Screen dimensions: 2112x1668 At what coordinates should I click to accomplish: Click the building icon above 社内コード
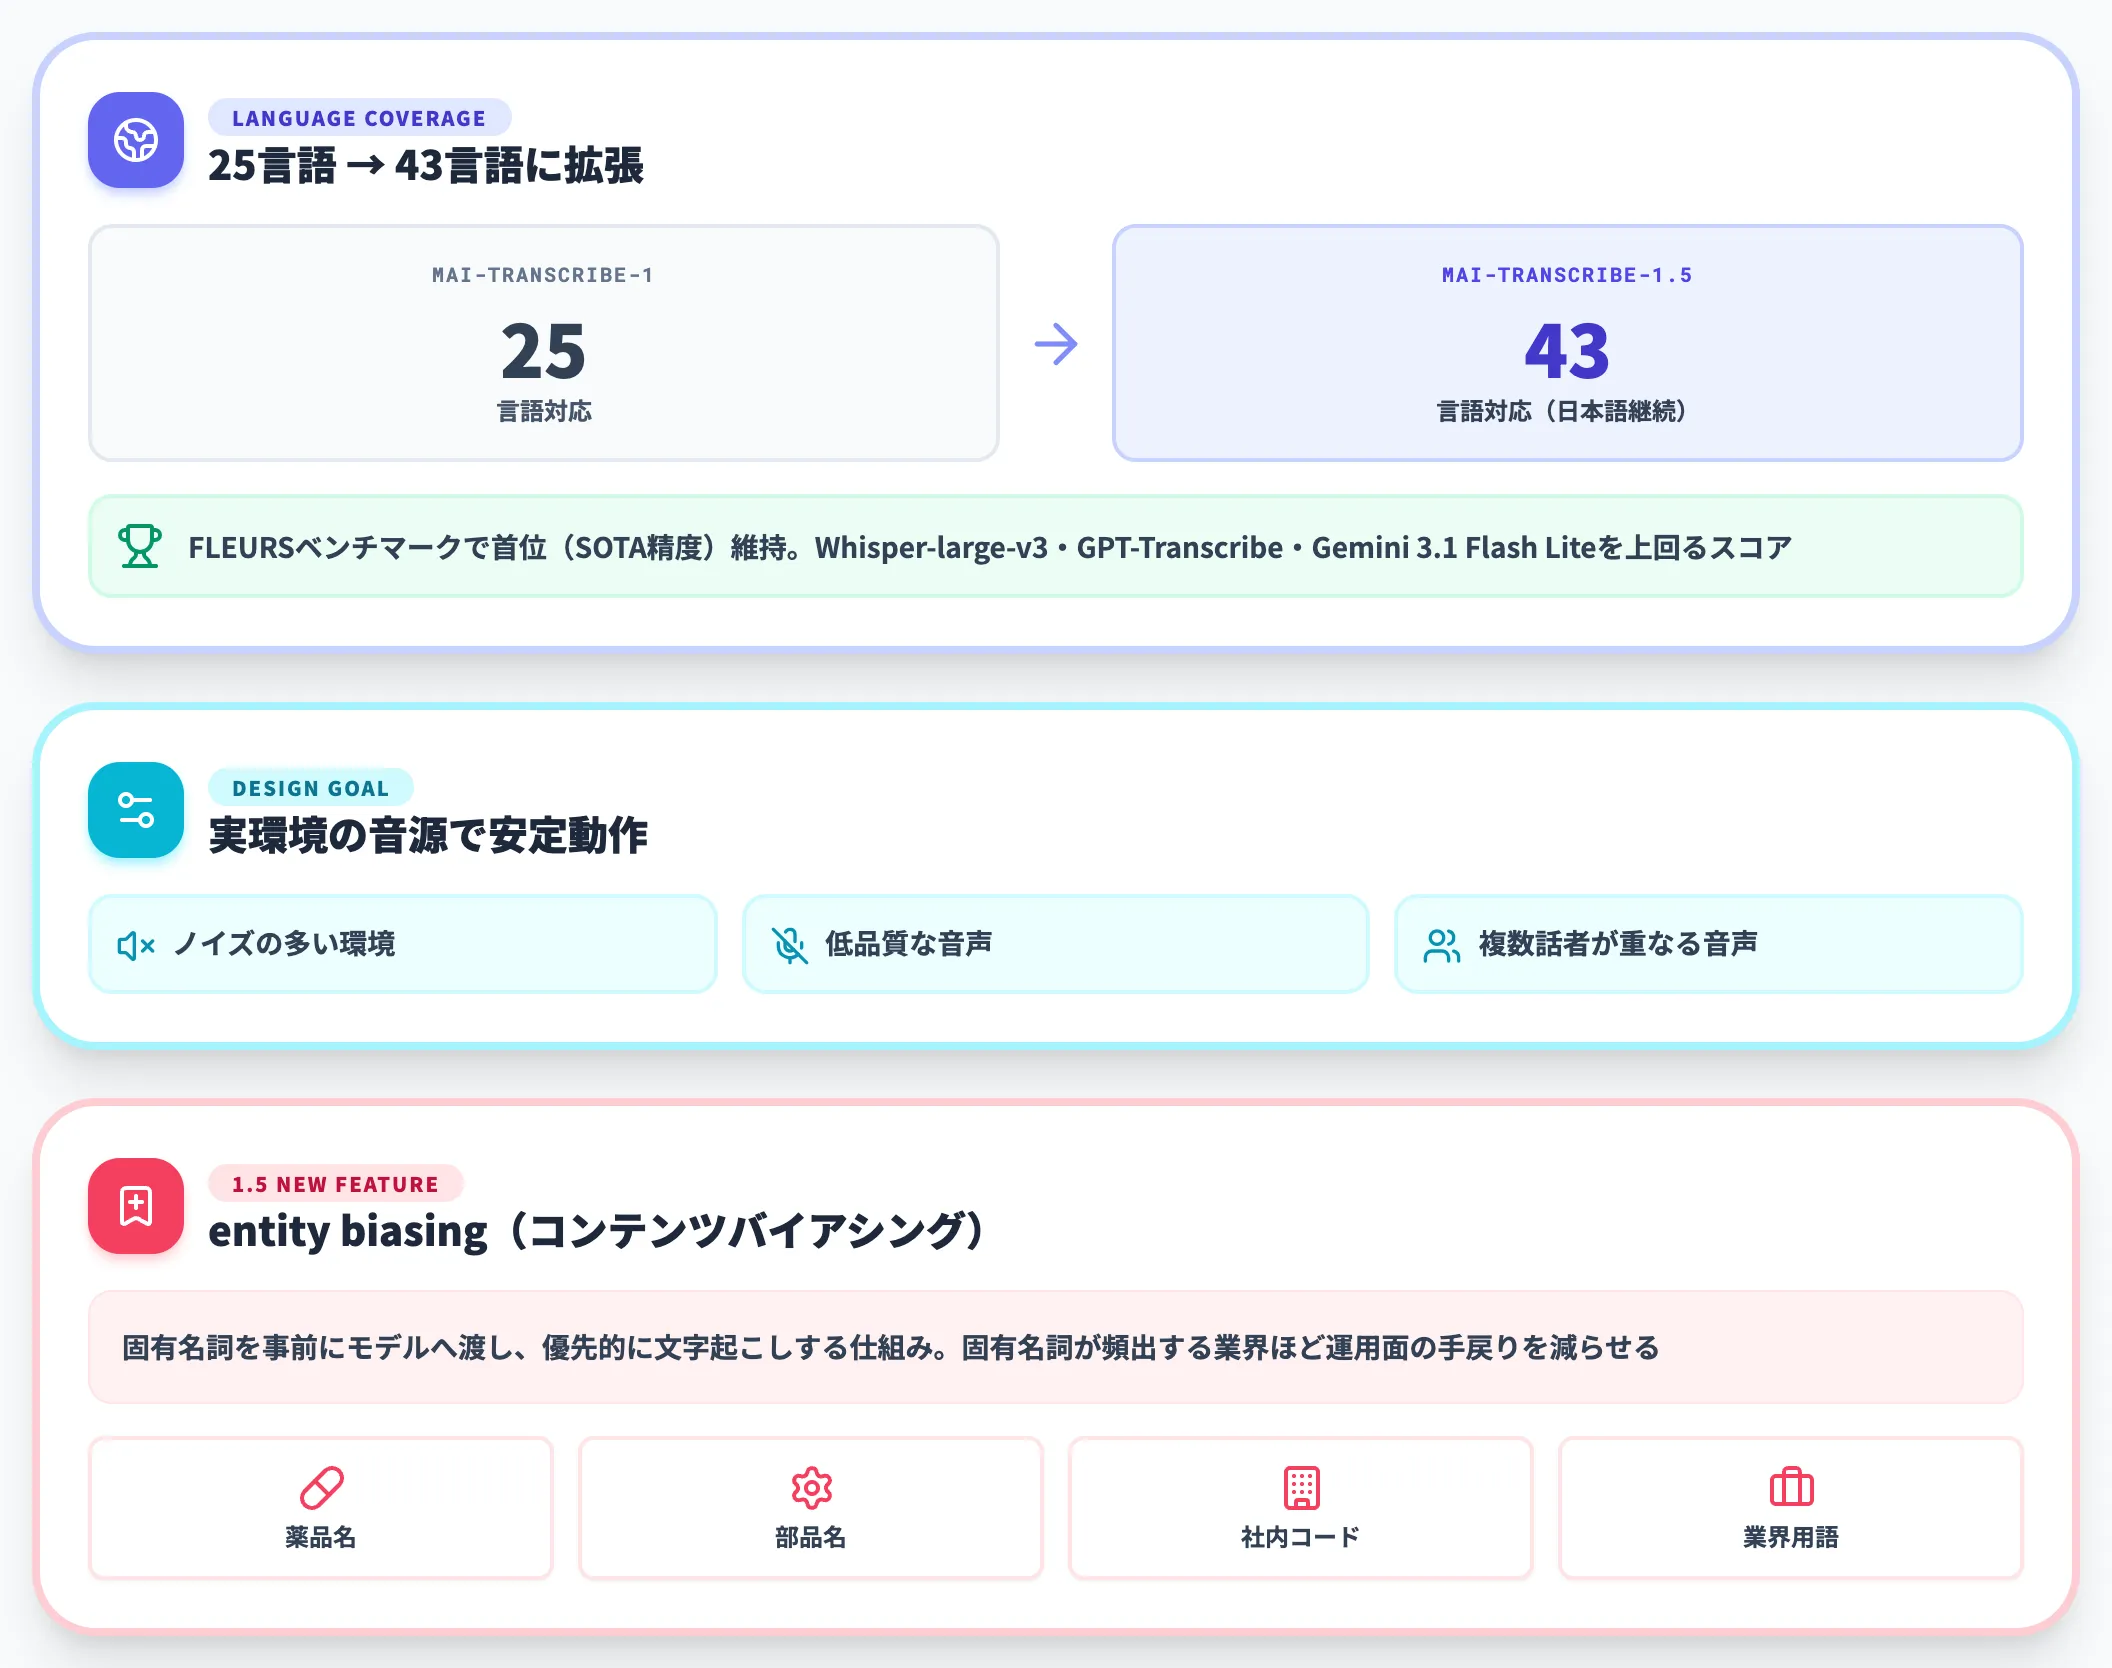click(1302, 1488)
